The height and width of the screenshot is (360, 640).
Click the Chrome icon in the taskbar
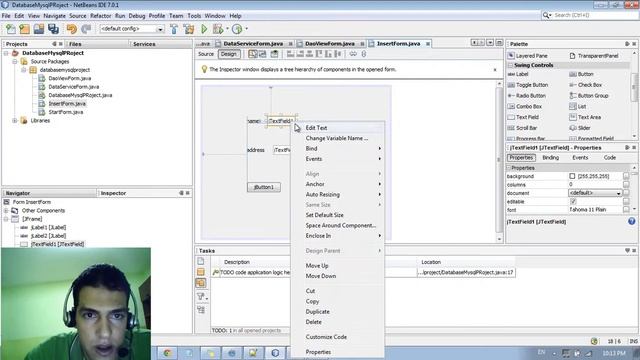(x=167, y=353)
